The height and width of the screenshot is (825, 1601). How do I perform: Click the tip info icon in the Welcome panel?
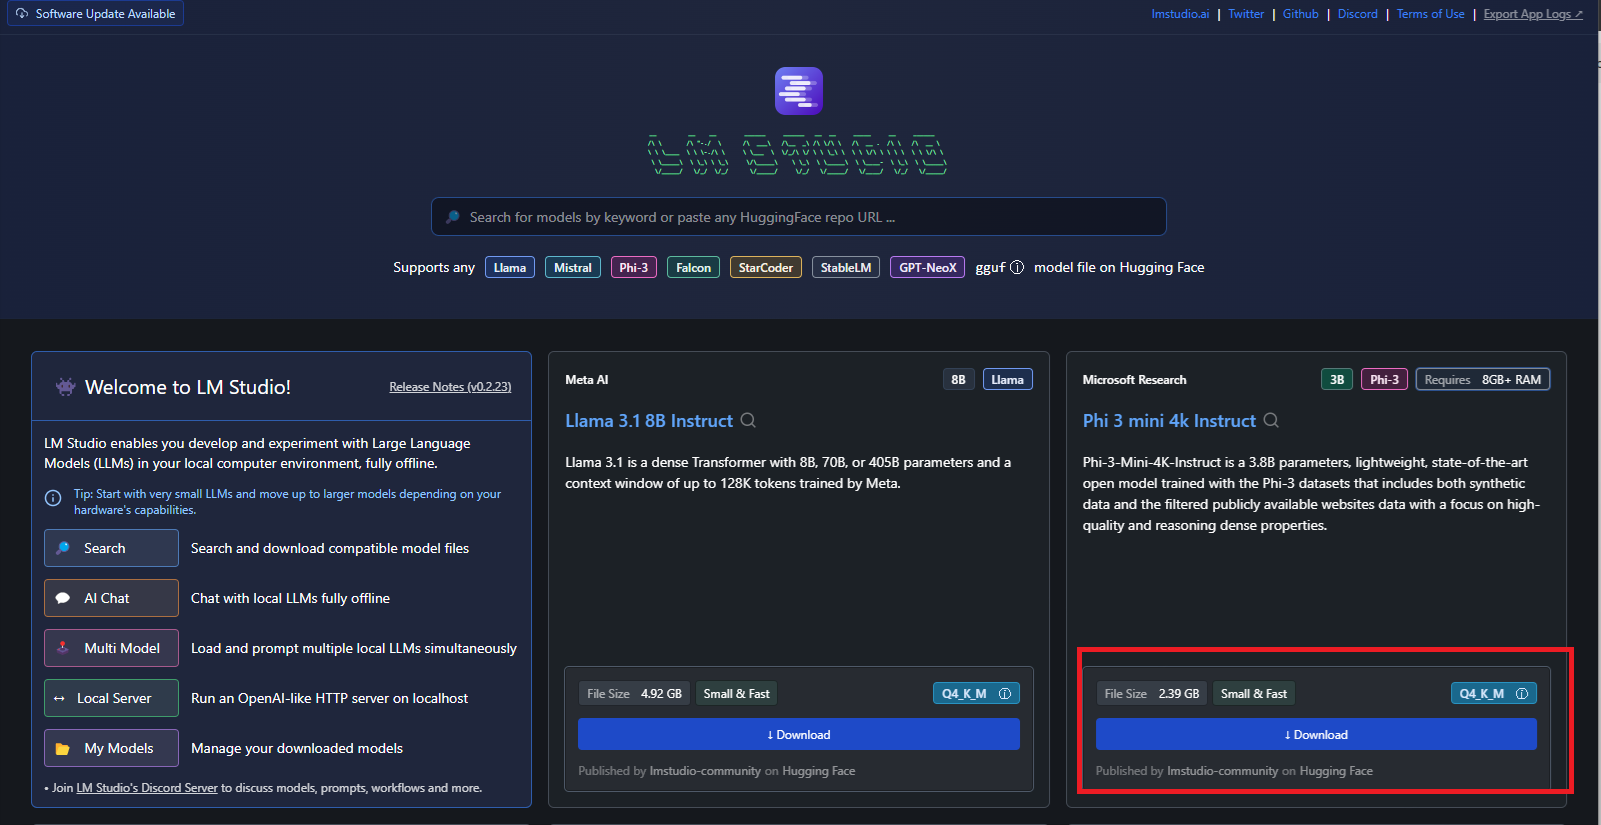pos(54,498)
